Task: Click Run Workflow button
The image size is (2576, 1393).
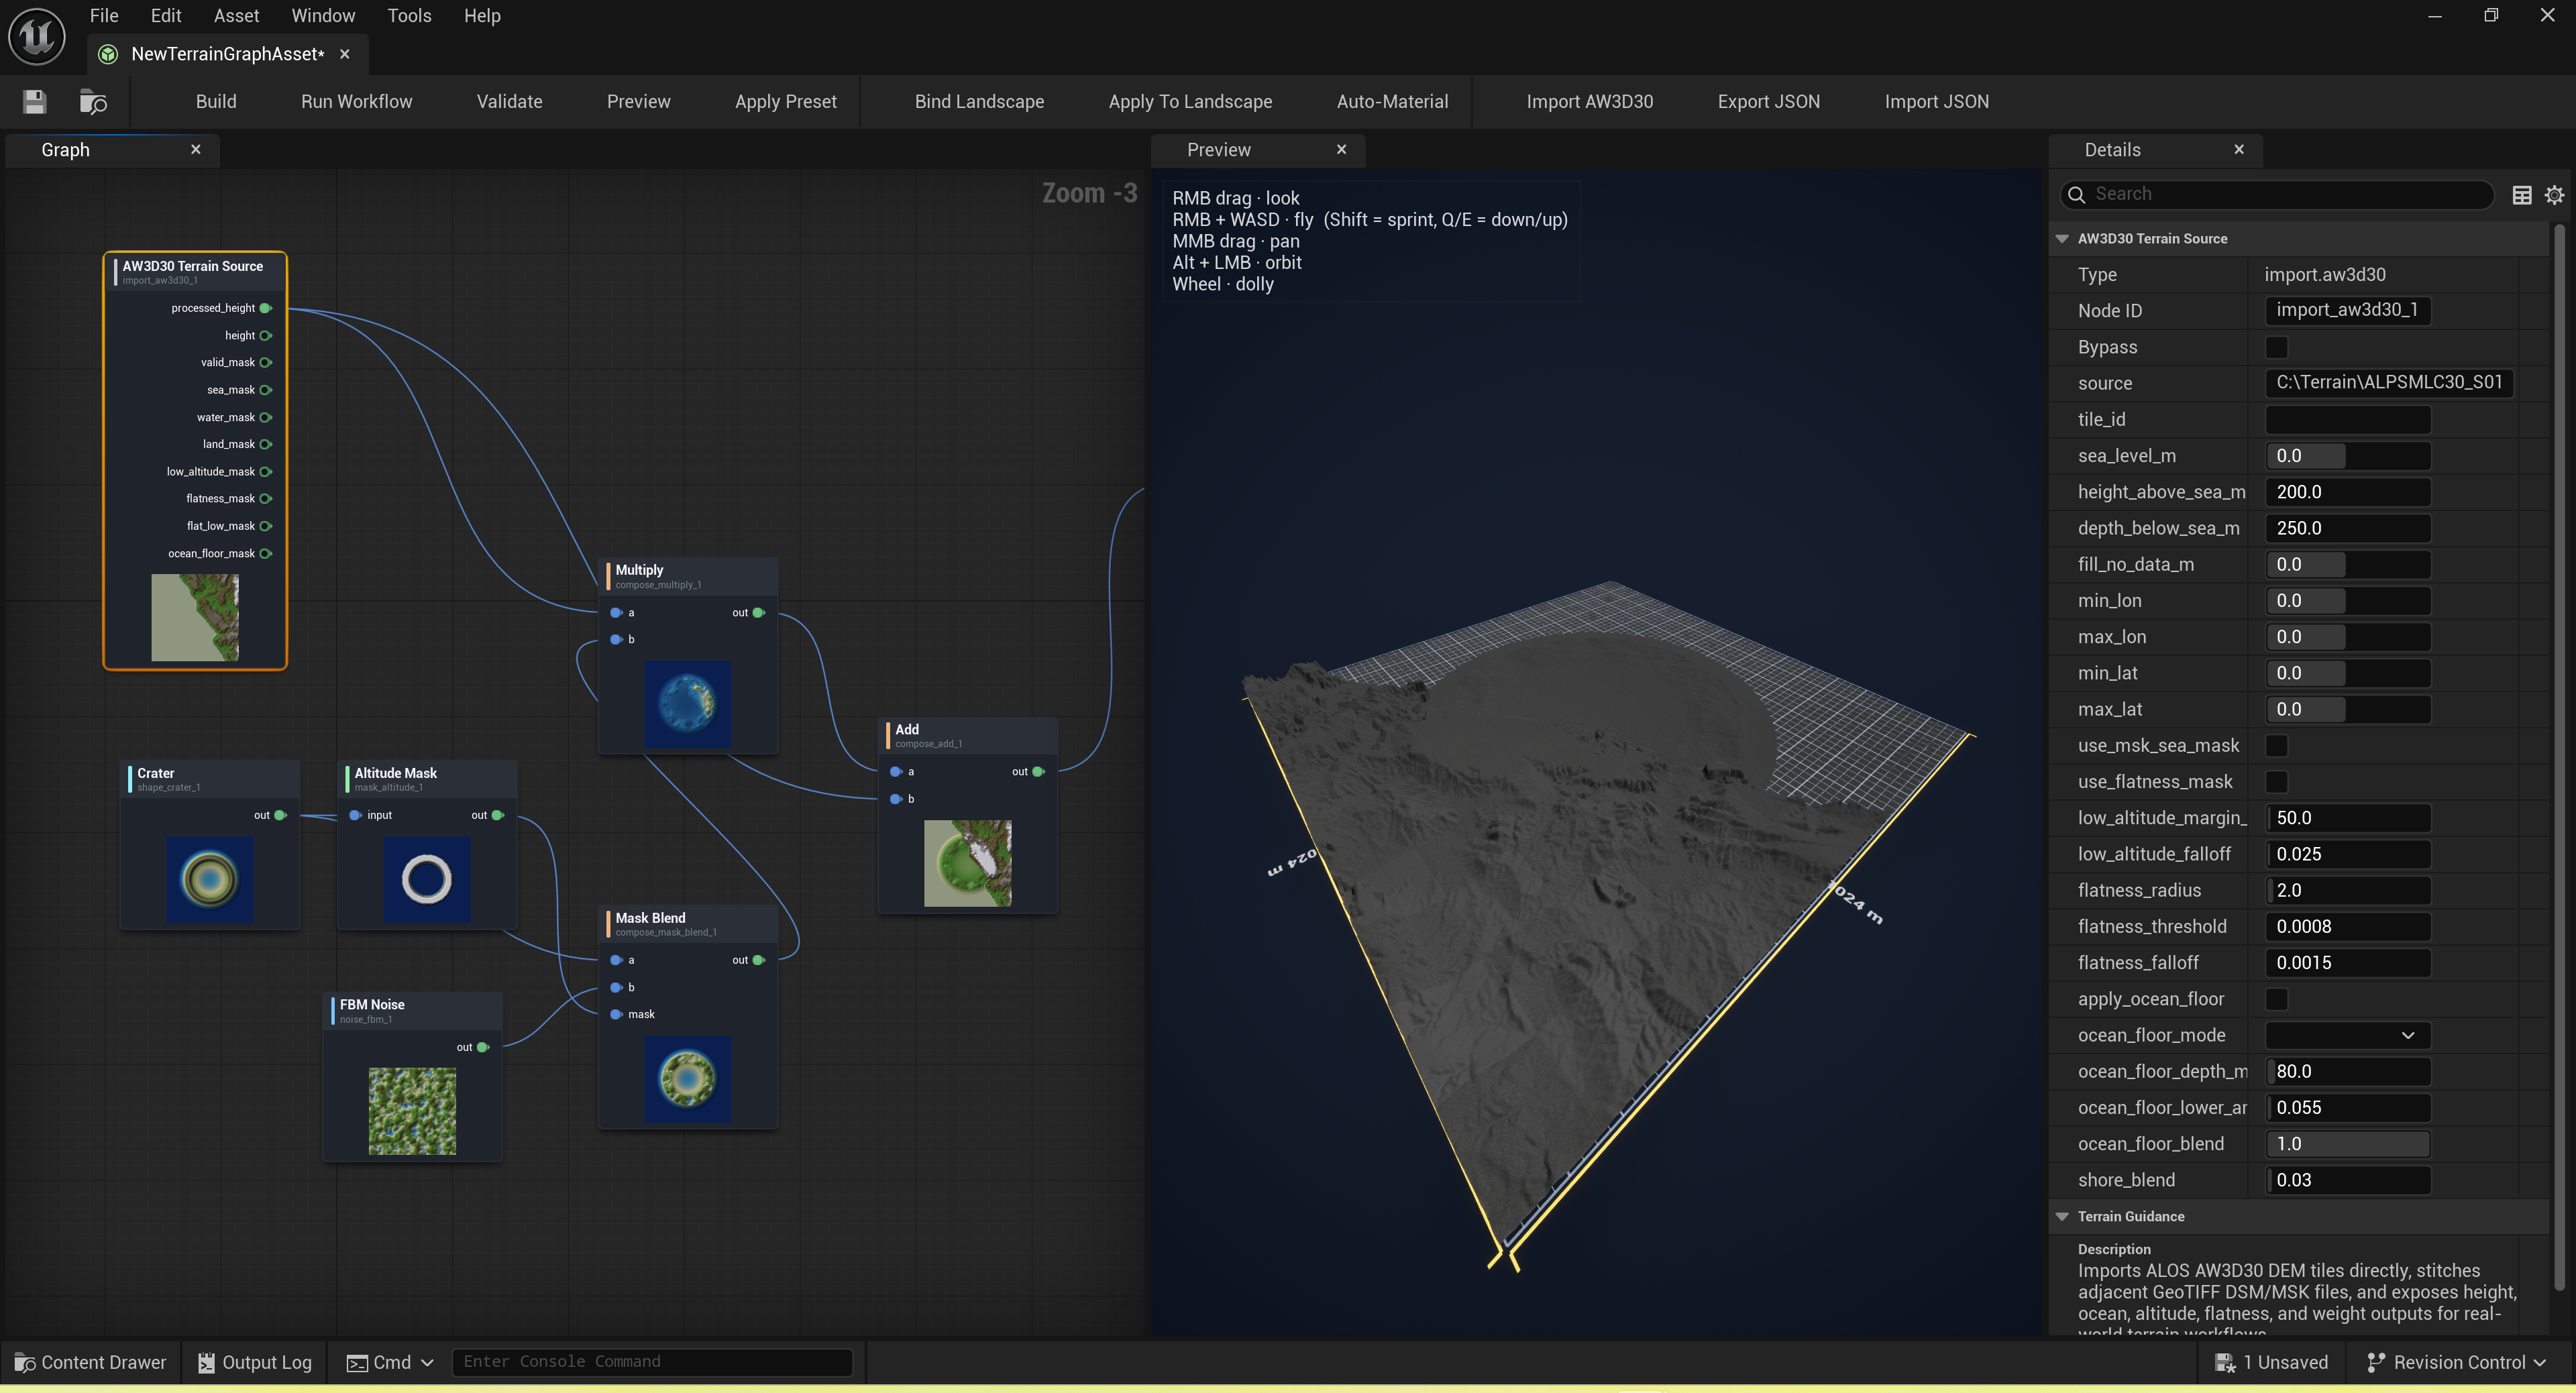Action: (x=356, y=101)
